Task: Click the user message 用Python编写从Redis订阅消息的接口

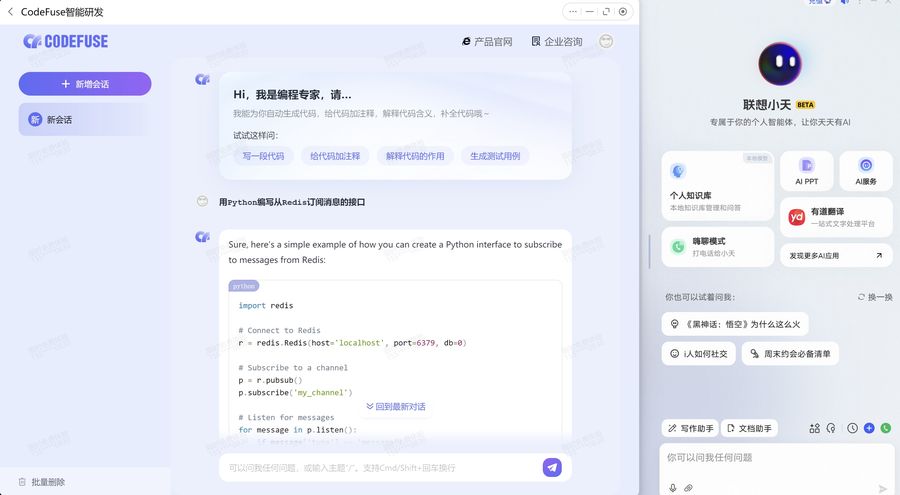Action: [x=292, y=202]
